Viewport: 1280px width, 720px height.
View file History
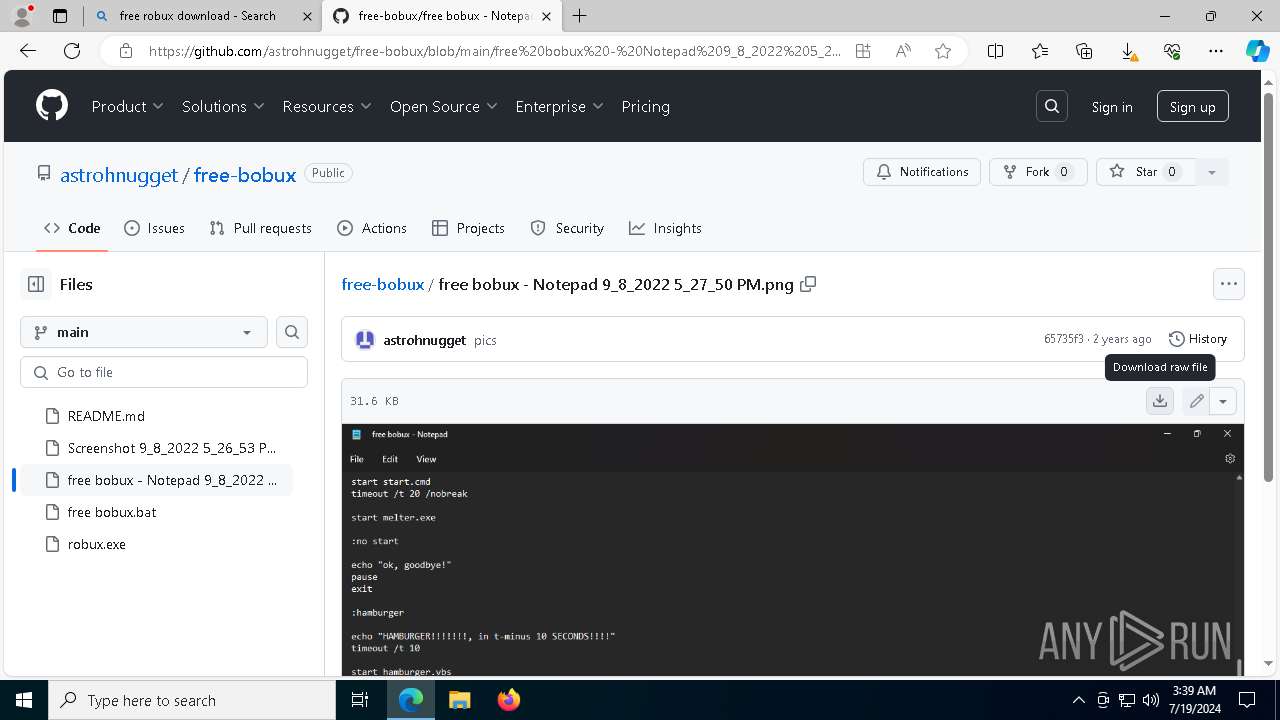pyautogui.click(x=1198, y=339)
